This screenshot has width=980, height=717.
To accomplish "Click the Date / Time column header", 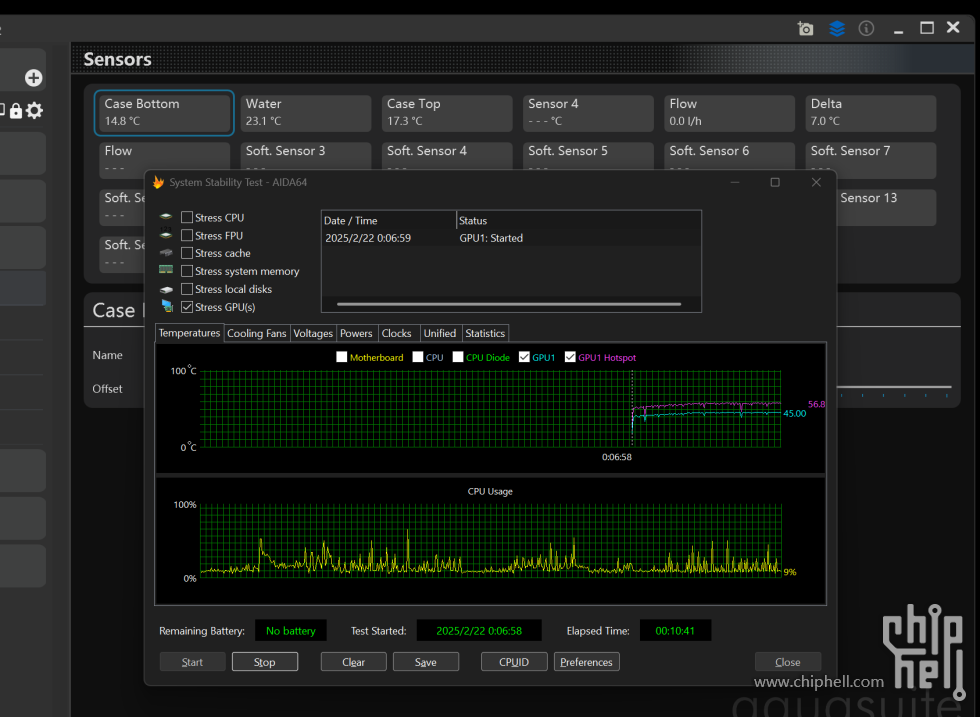I will coord(389,221).
